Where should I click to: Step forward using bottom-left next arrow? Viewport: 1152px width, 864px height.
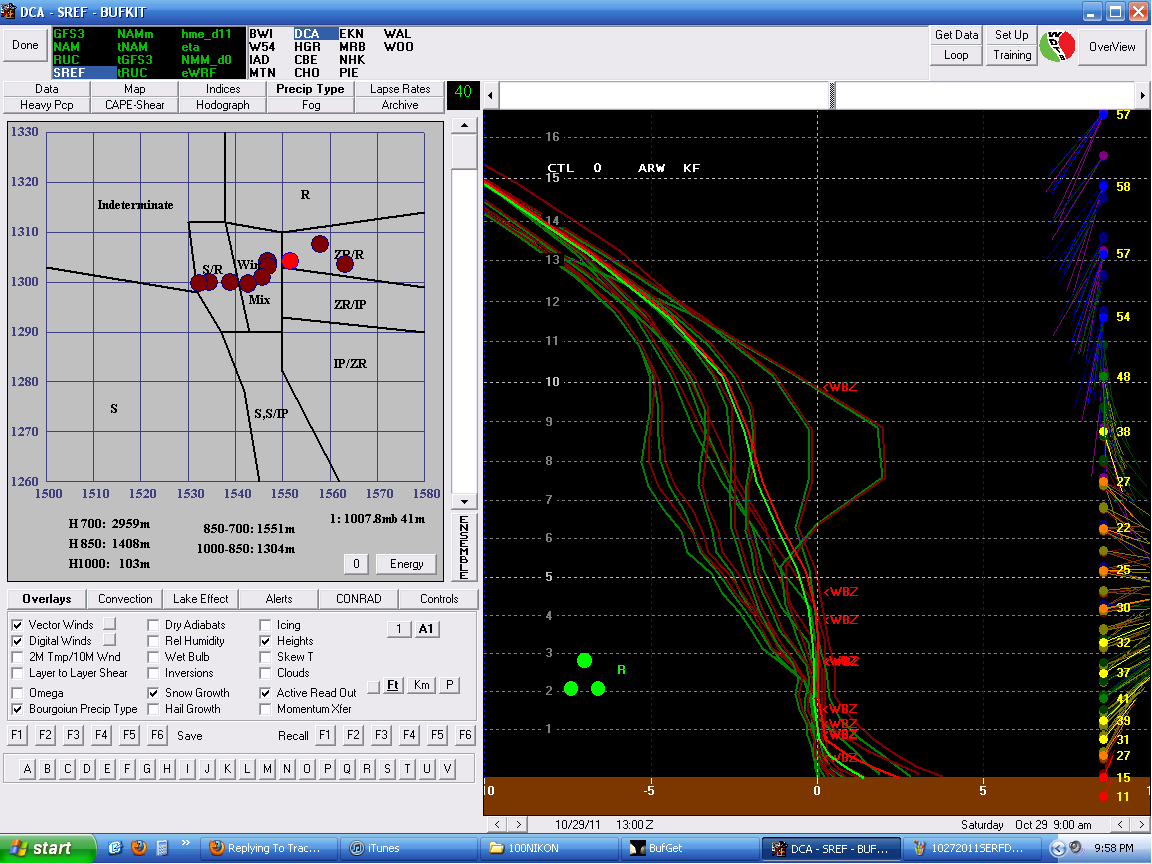click(x=519, y=824)
